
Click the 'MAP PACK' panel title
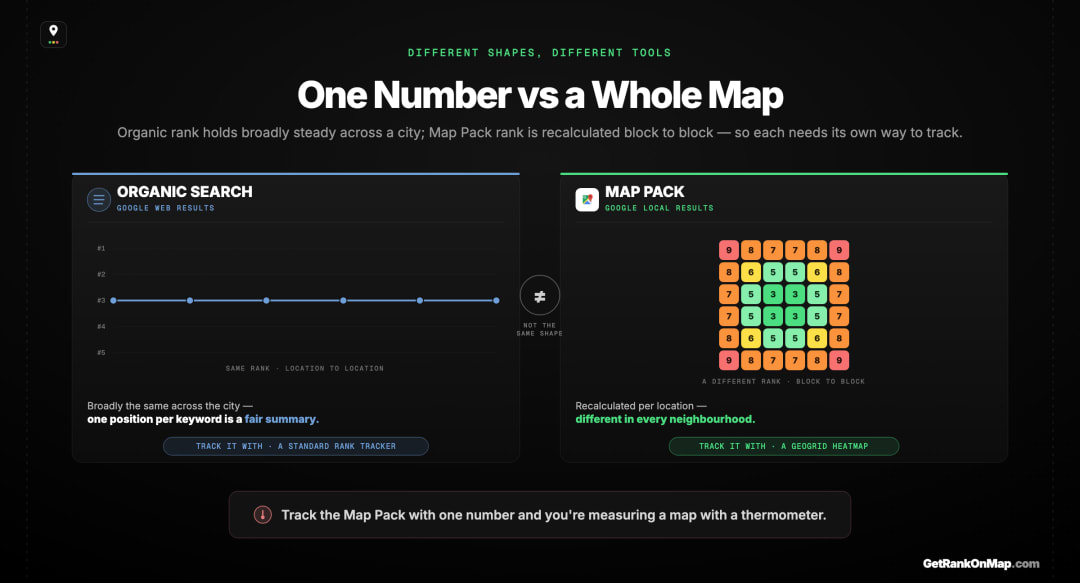(645, 192)
